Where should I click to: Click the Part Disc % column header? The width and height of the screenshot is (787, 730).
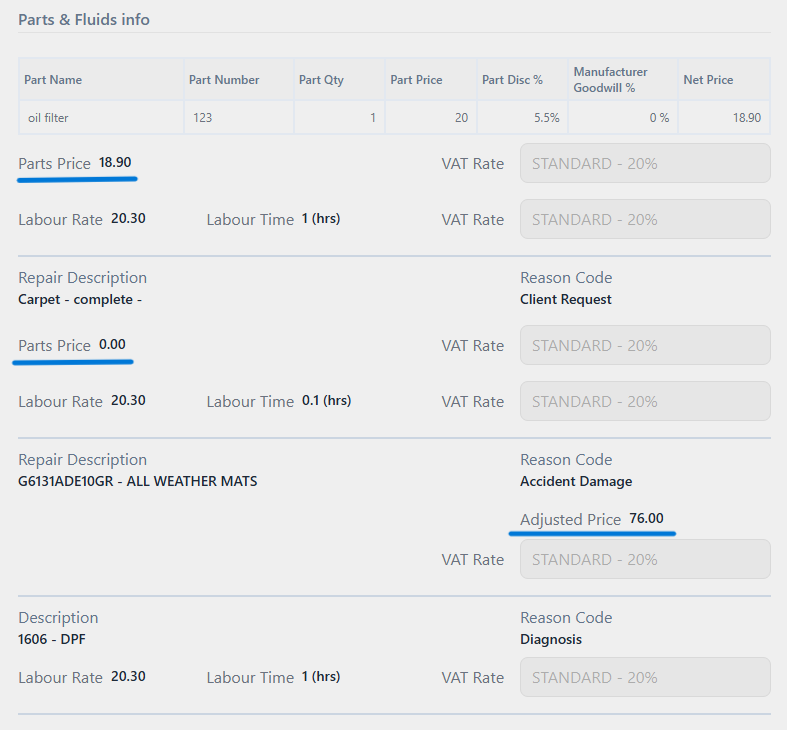512,80
